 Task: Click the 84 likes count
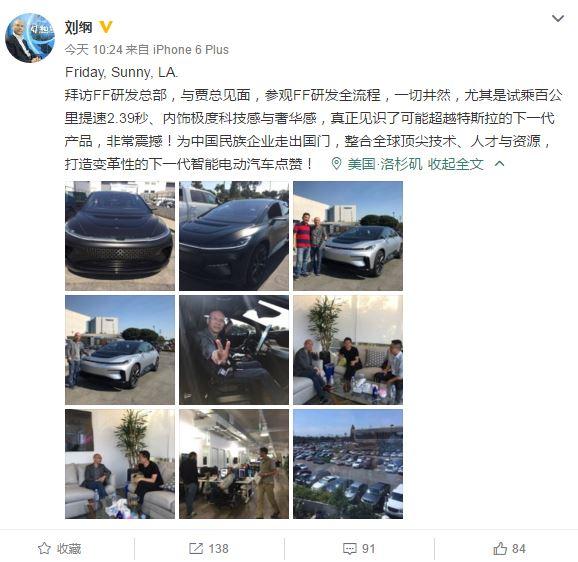click(519, 548)
